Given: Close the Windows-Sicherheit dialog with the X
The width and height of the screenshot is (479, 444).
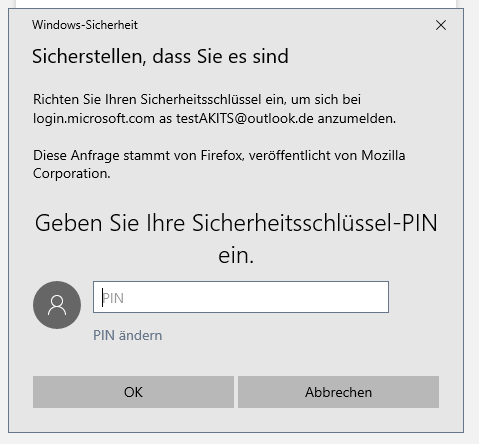Looking at the screenshot, I should tap(441, 25).
